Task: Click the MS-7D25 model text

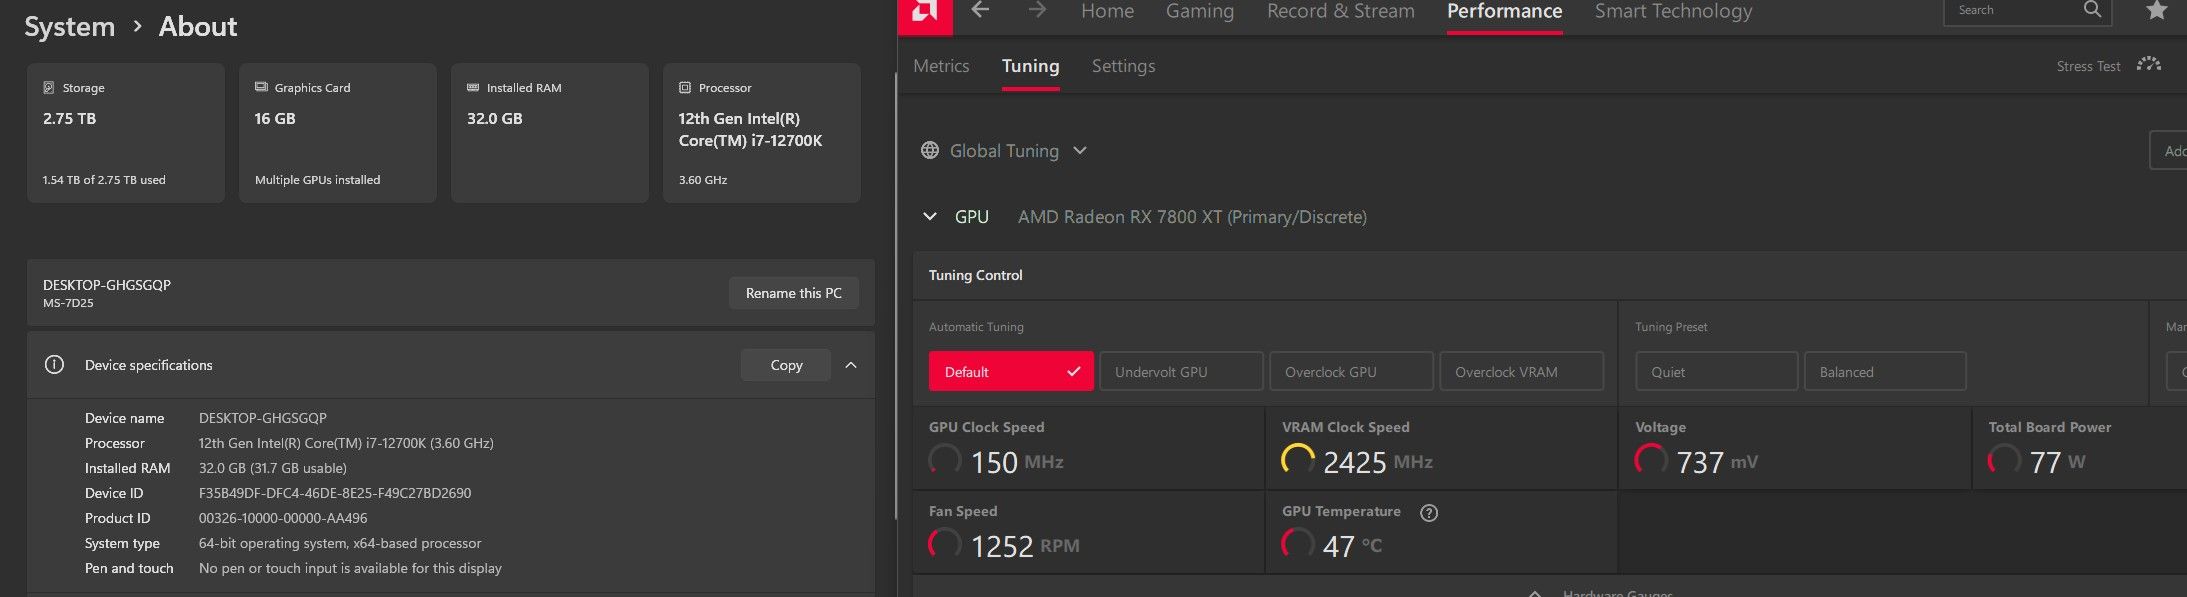Action: coord(68,303)
